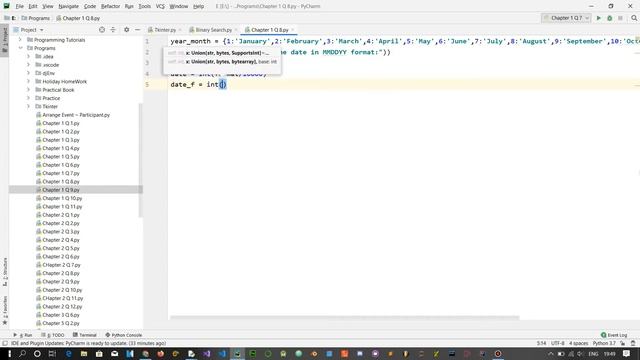Image resolution: width=640 pixels, height=360 pixels.
Task: Select Chapter 1 Q 1.py in project tree
Action: click(61, 123)
